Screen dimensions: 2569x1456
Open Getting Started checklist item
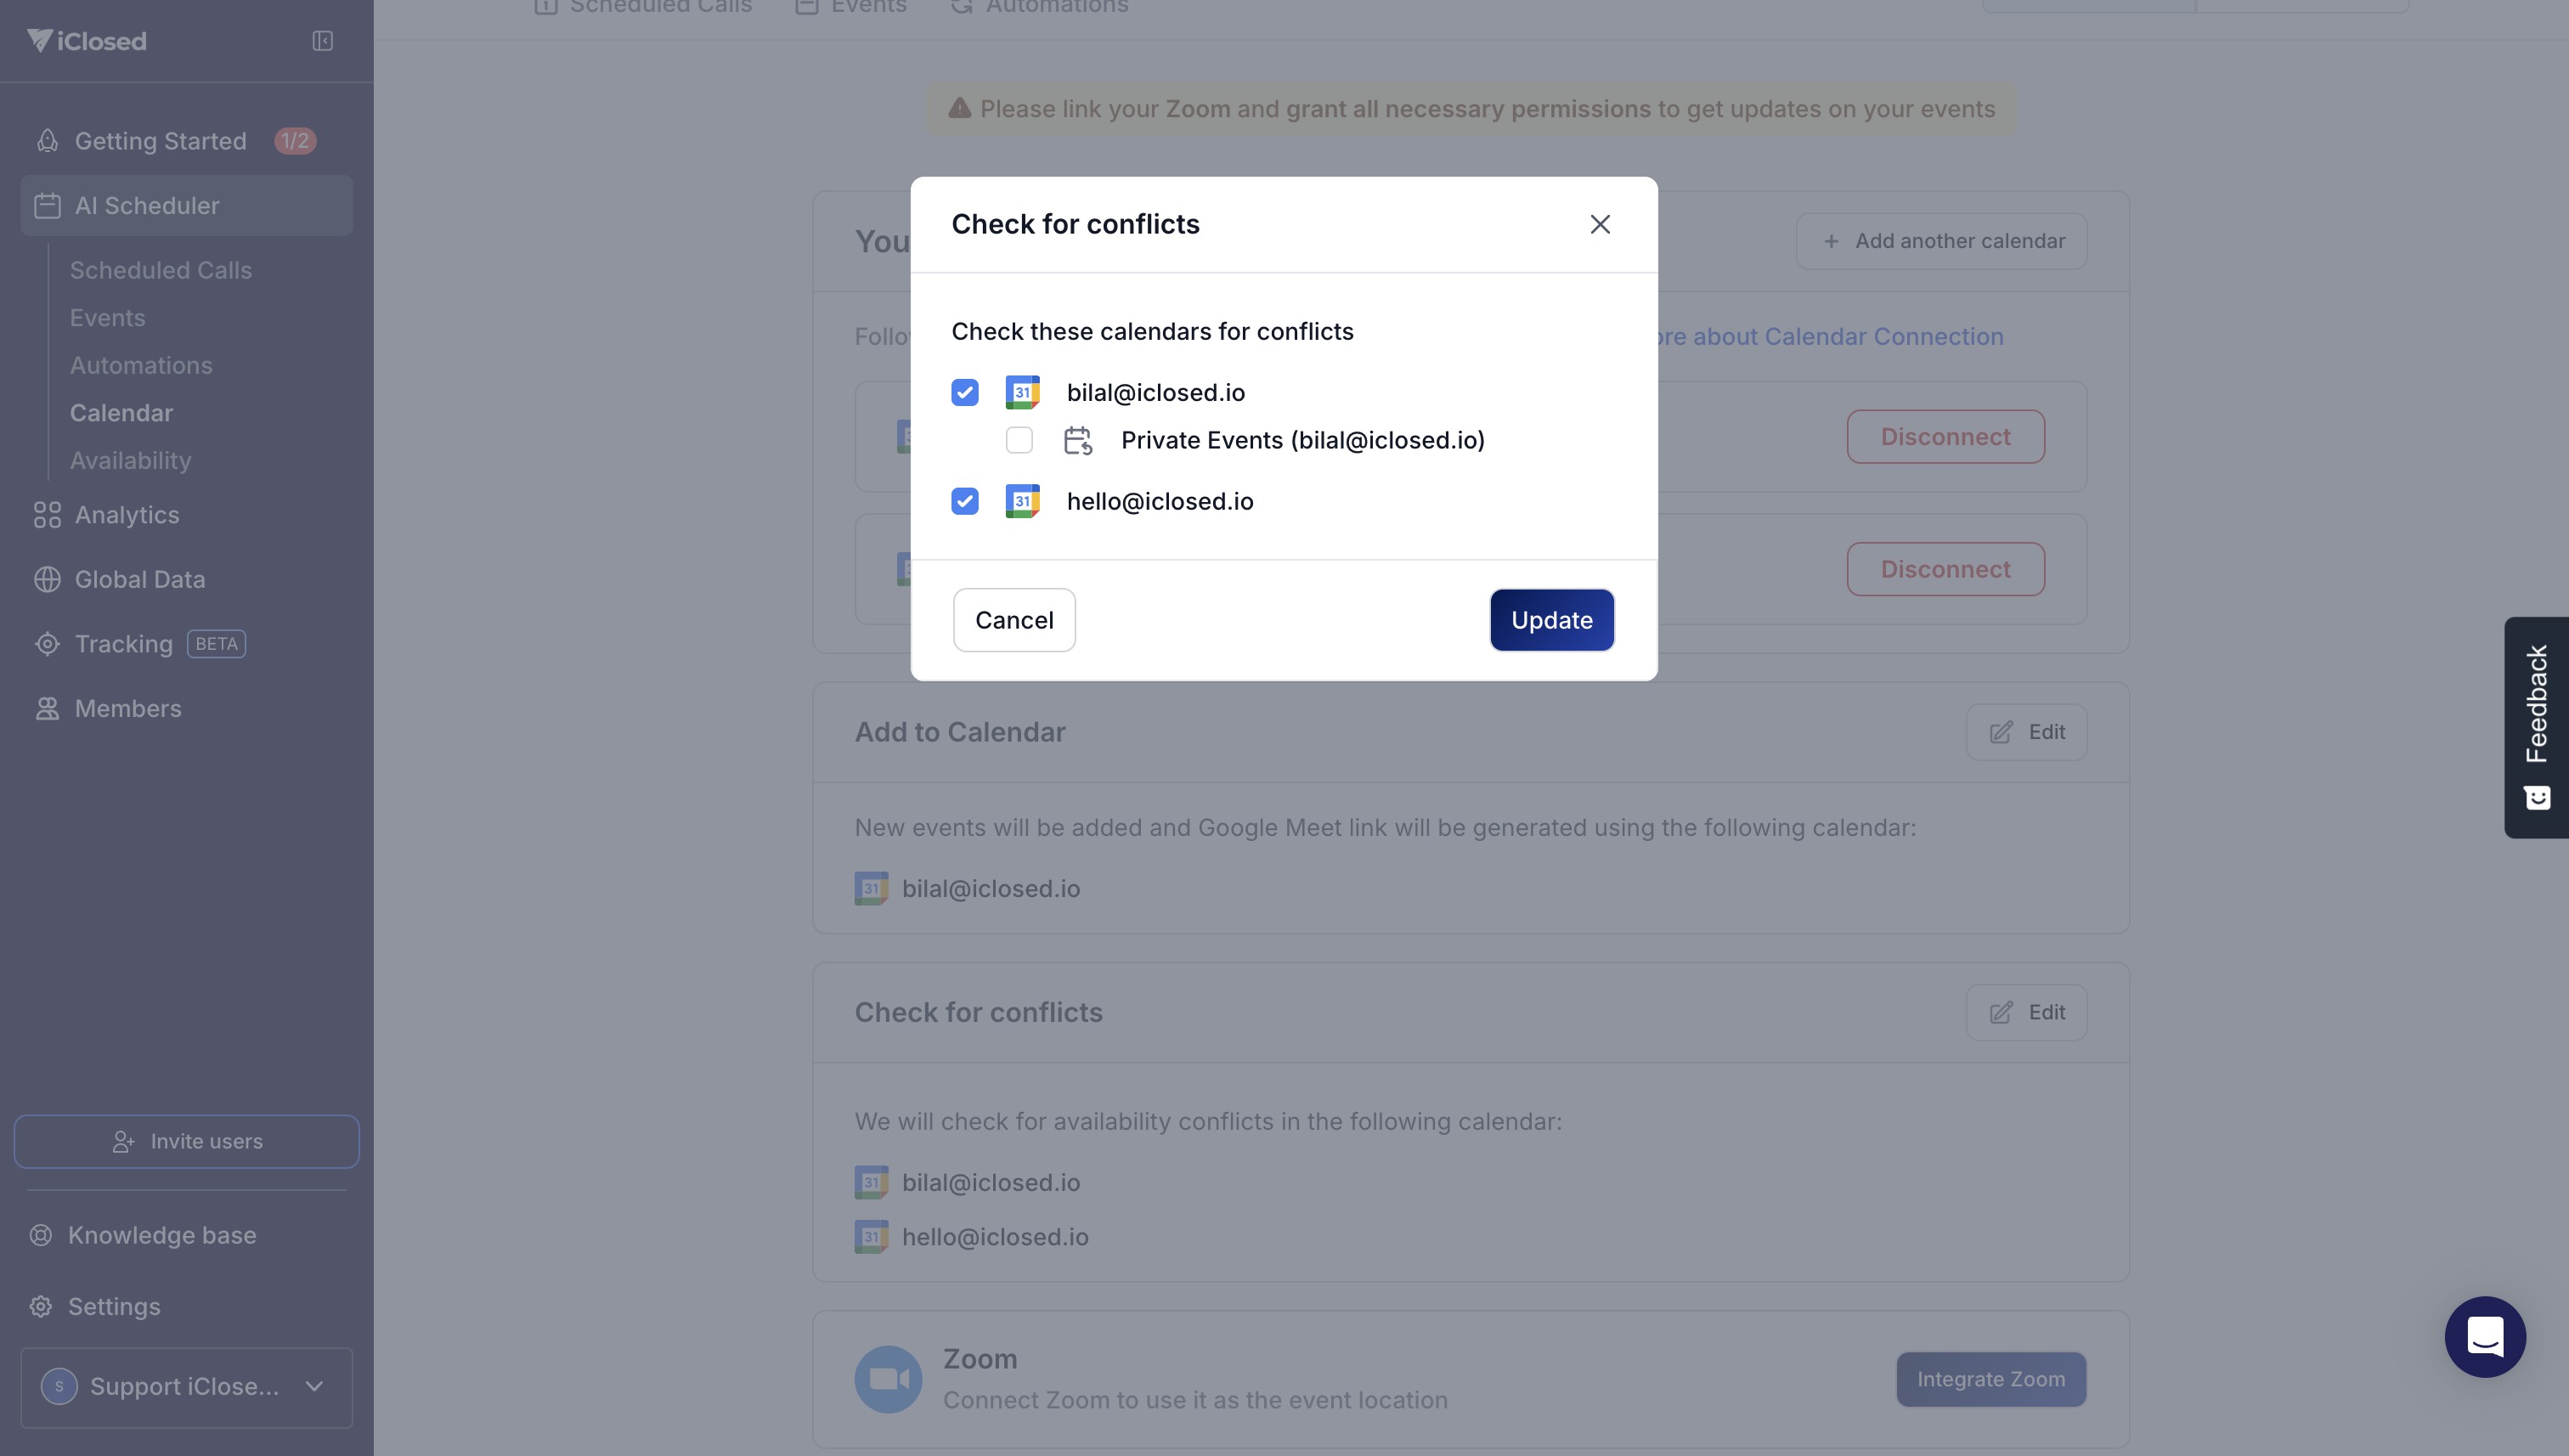(x=160, y=141)
